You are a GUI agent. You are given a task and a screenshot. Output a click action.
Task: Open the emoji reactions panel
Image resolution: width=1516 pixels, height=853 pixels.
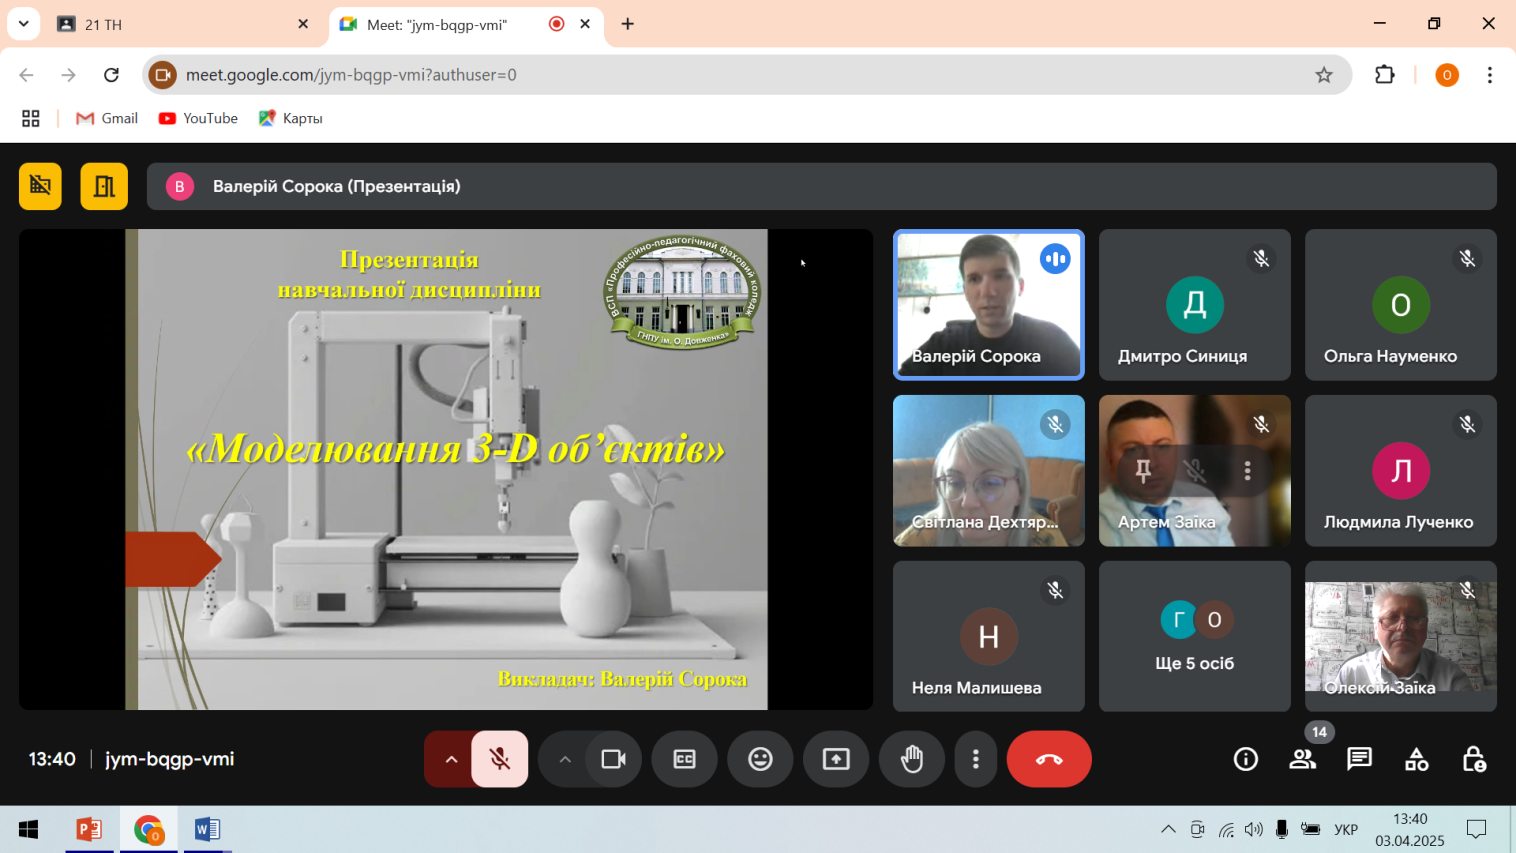[x=760, y=759]
